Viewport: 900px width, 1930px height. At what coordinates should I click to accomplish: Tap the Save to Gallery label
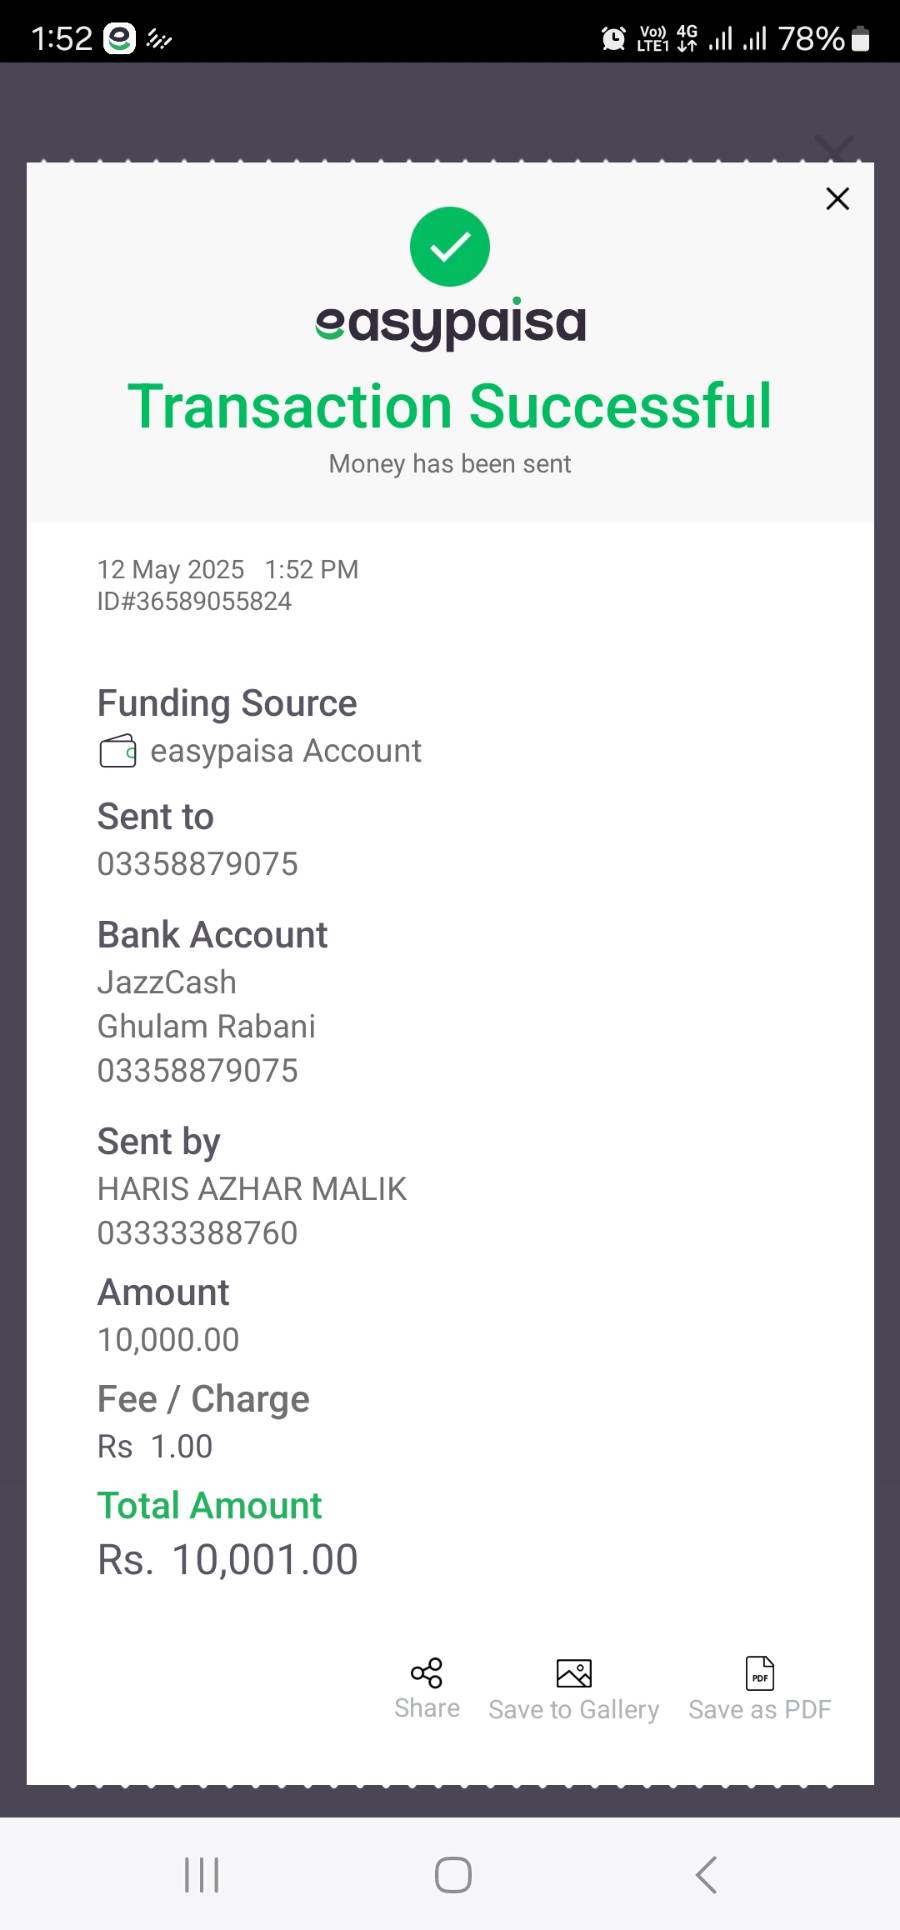(574, 1710)
